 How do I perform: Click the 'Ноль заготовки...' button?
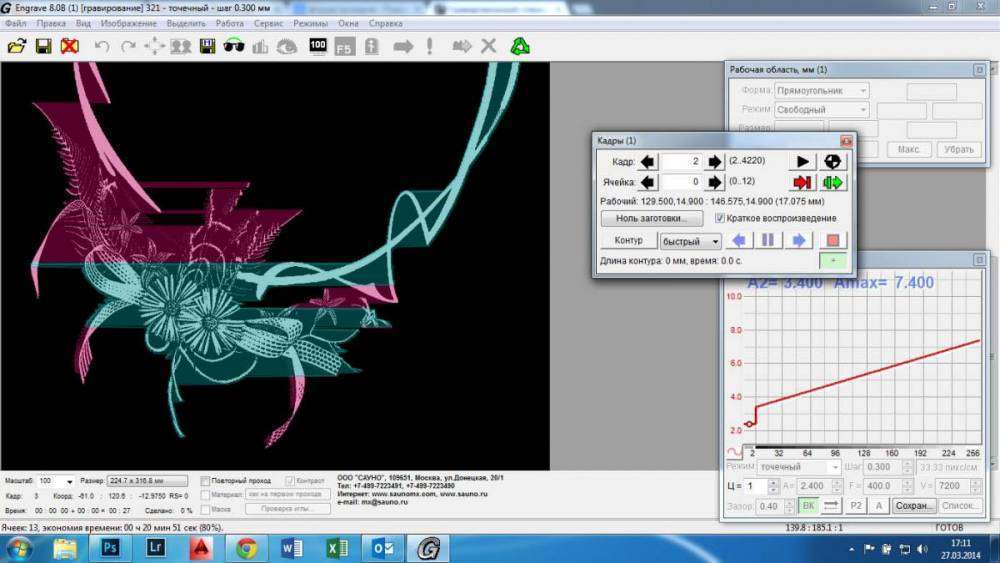point(651,218)
